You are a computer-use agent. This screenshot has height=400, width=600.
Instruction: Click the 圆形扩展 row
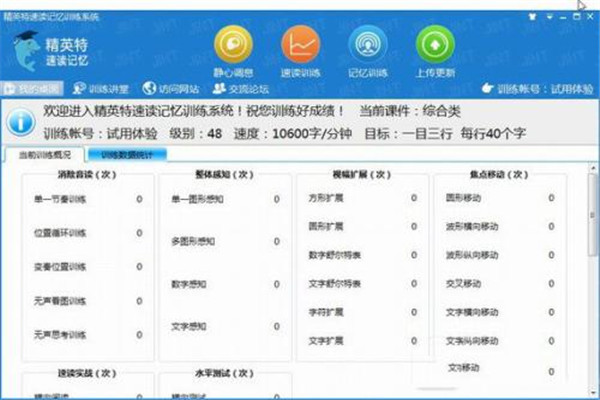[x=363, y=226]
